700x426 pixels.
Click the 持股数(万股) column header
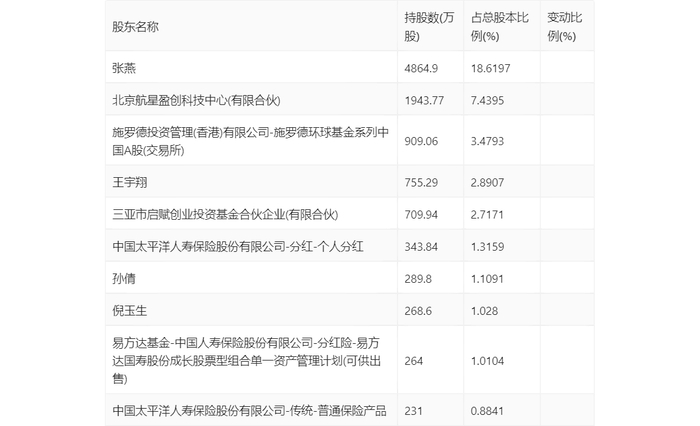click(x=429, y=27)
